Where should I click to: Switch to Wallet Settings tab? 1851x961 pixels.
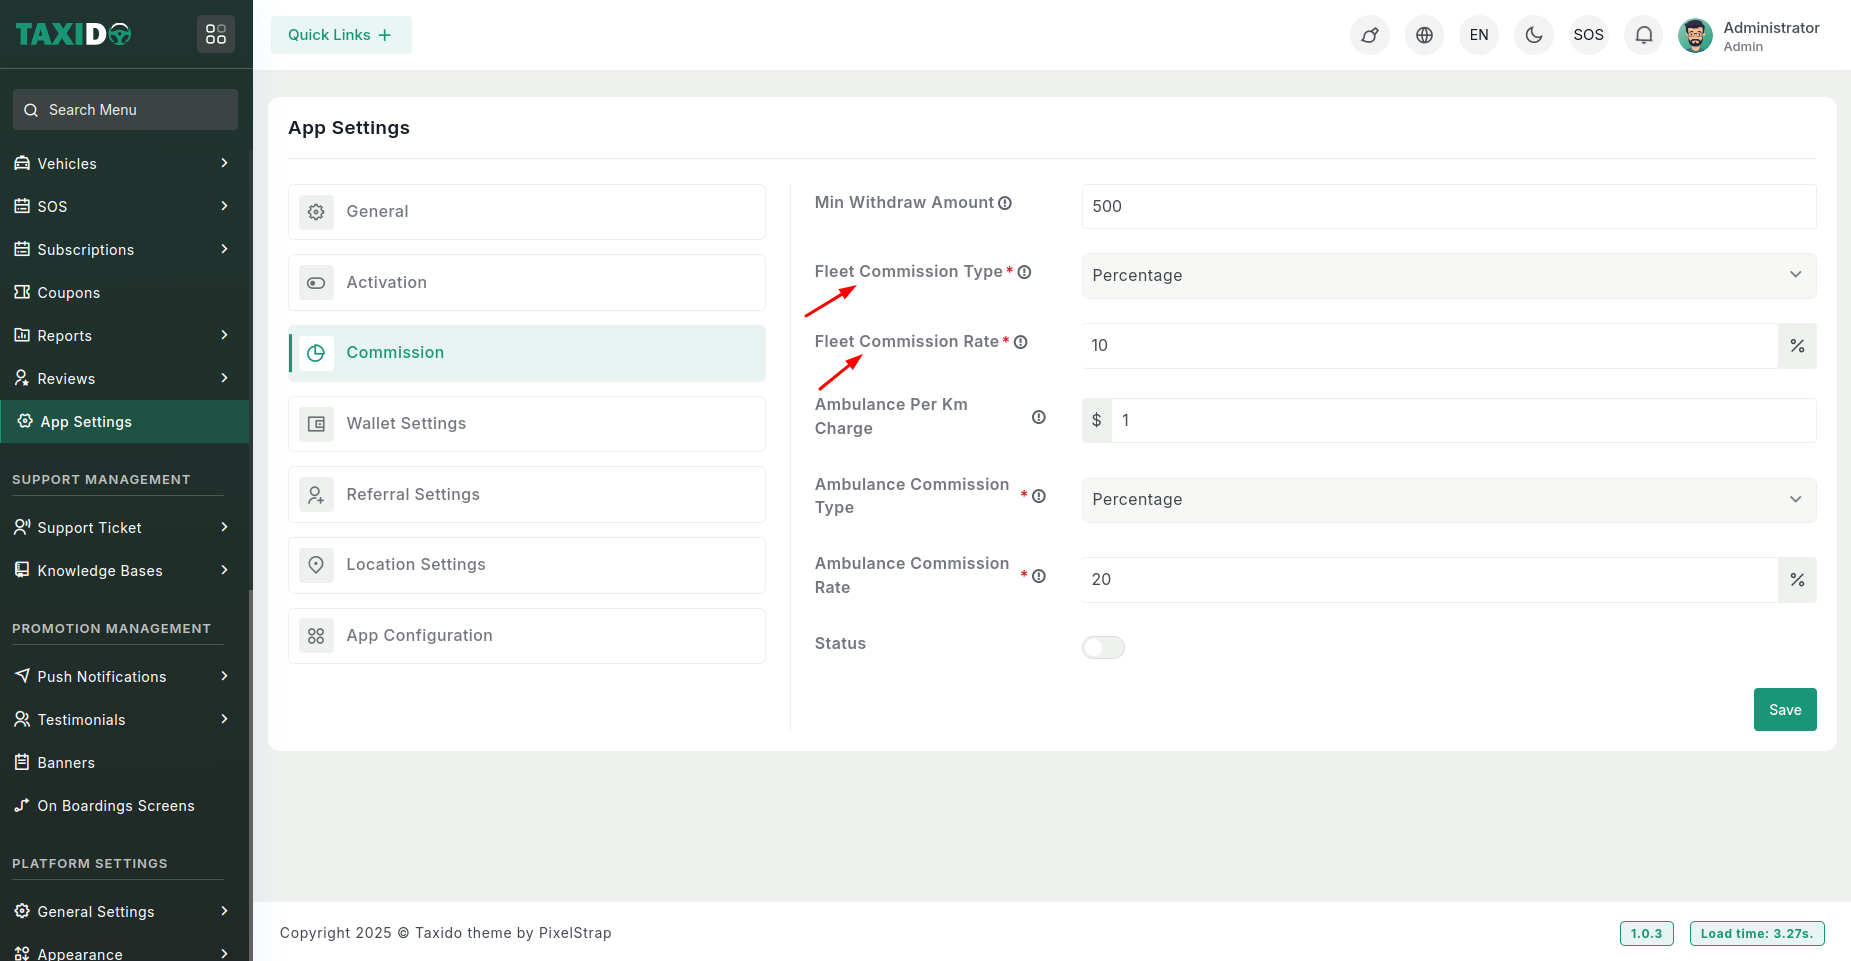click(x=527, y=424)
